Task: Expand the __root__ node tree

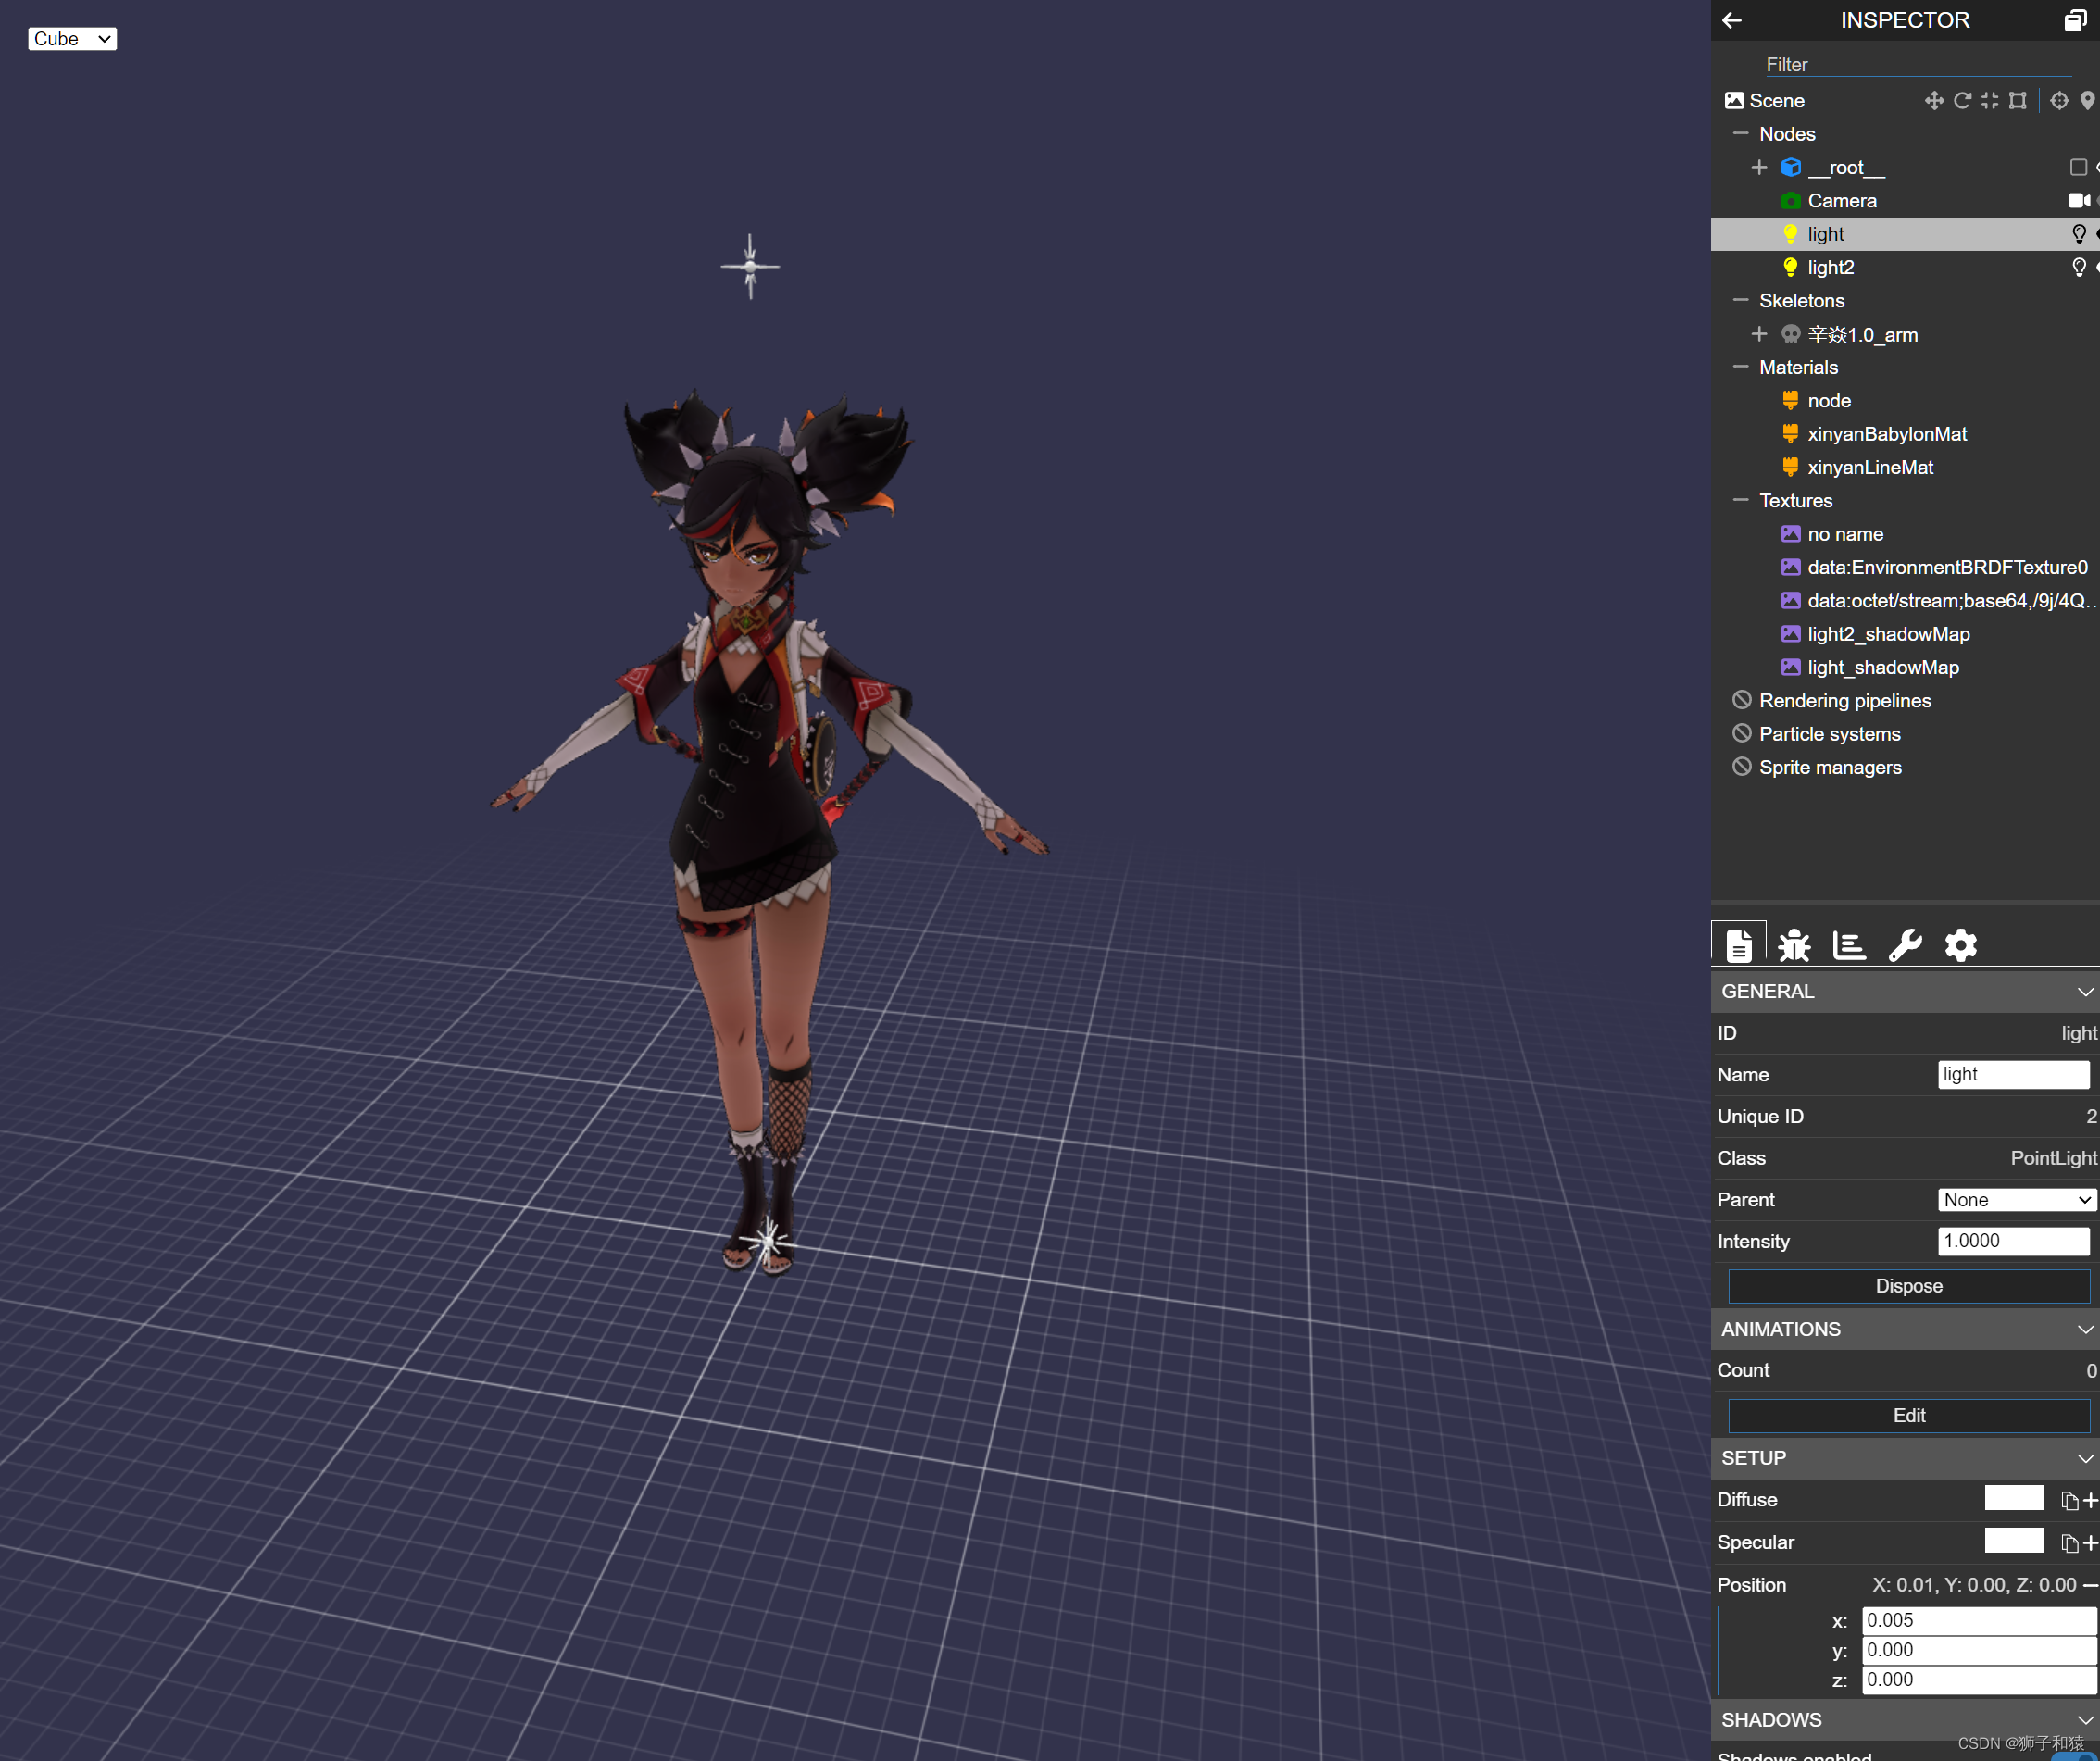Action: pos(1759,167)
